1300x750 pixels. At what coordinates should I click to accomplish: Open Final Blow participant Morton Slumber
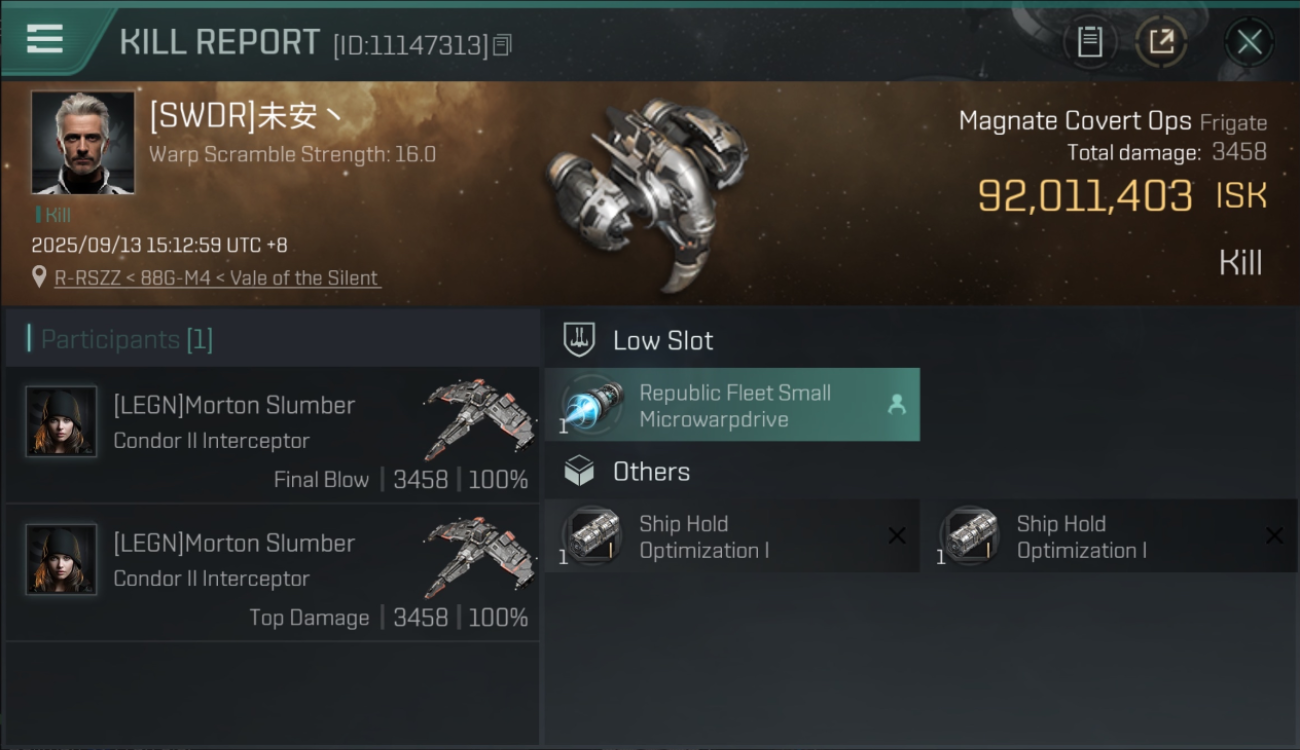[234, 405]
